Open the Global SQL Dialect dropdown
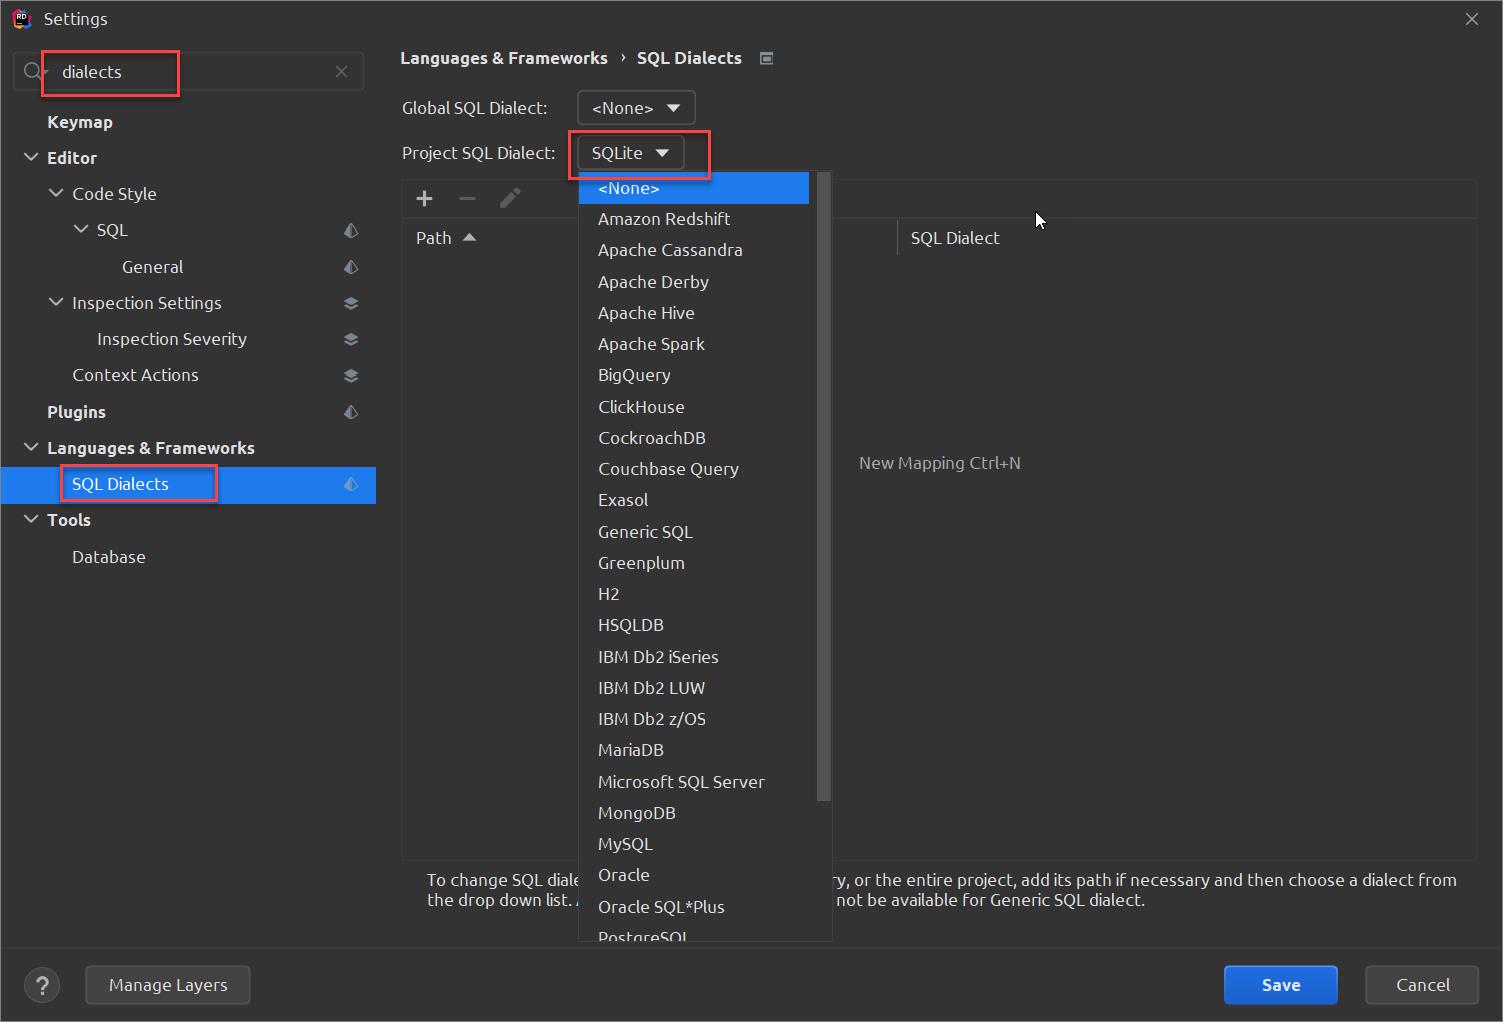 pos(635,107)
